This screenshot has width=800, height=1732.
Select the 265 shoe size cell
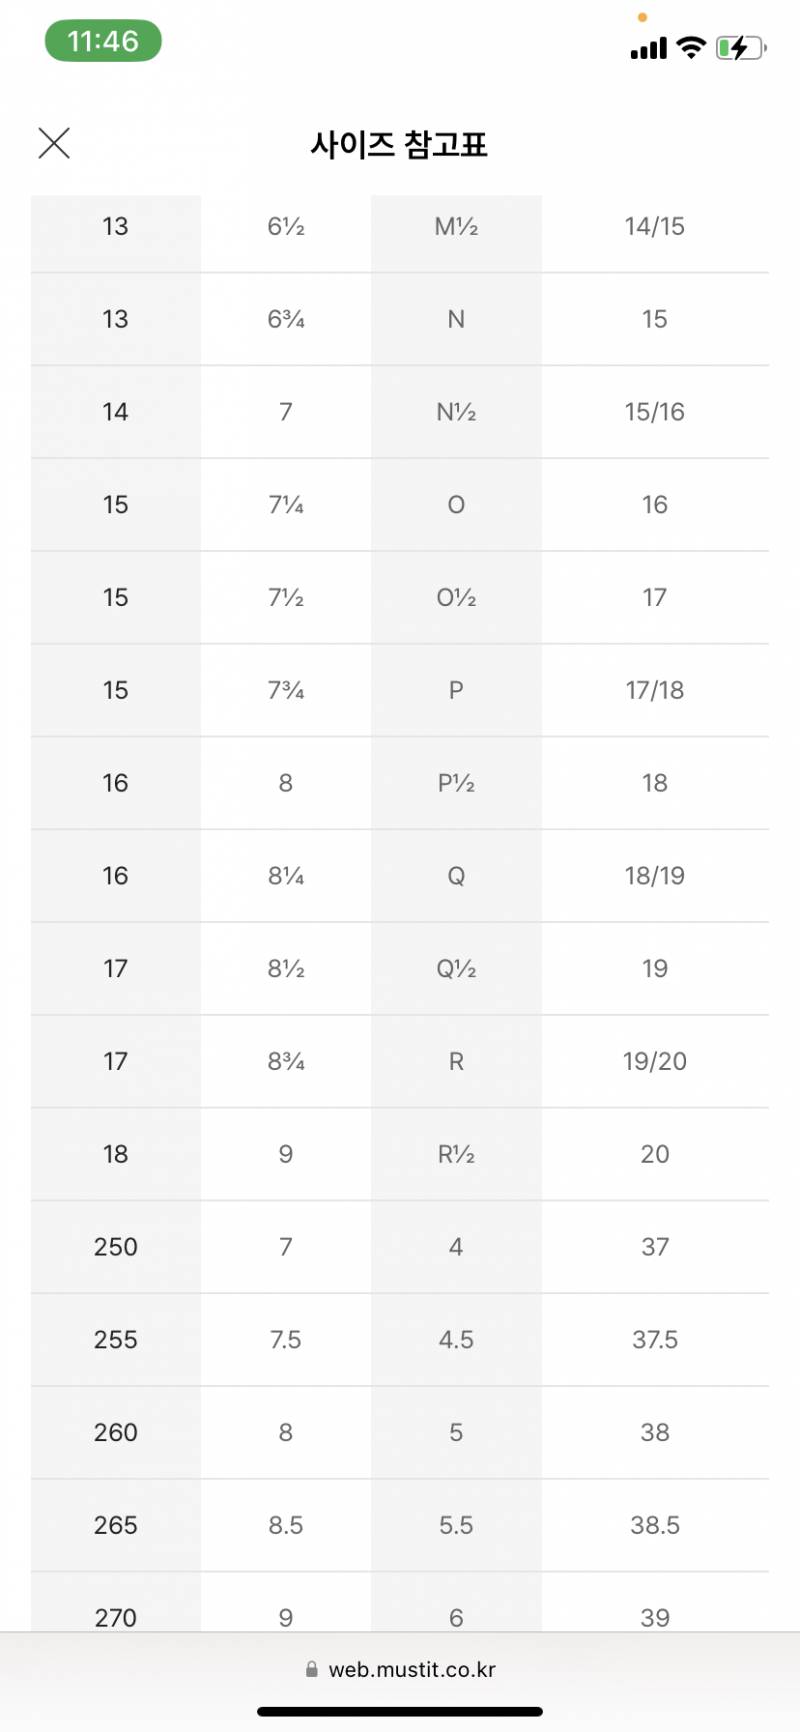(116, 1525)
